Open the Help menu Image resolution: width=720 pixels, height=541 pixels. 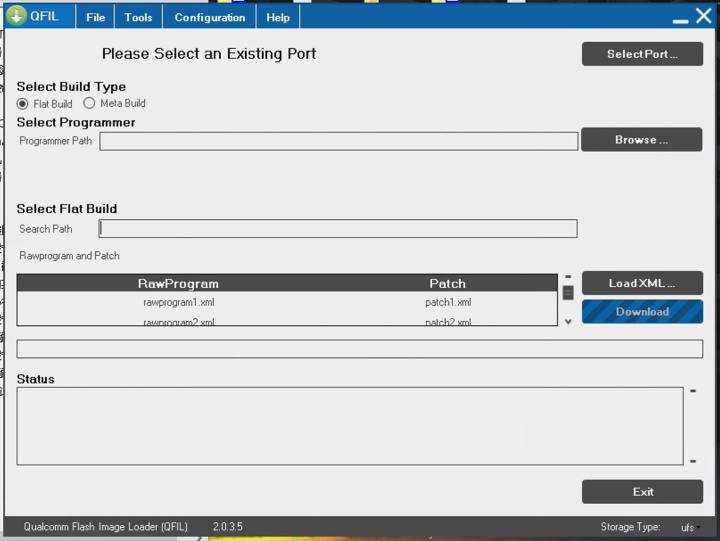tap(278, 17)
